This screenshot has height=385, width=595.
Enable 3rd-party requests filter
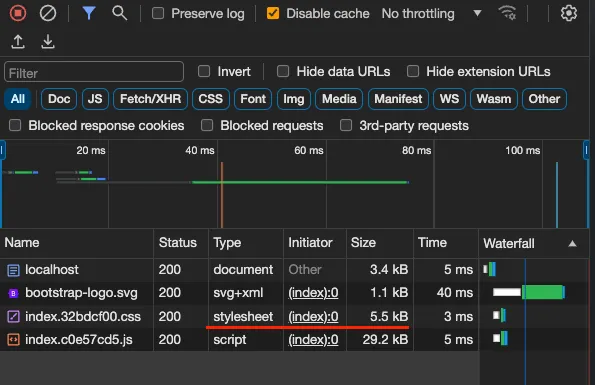[346, 125]
